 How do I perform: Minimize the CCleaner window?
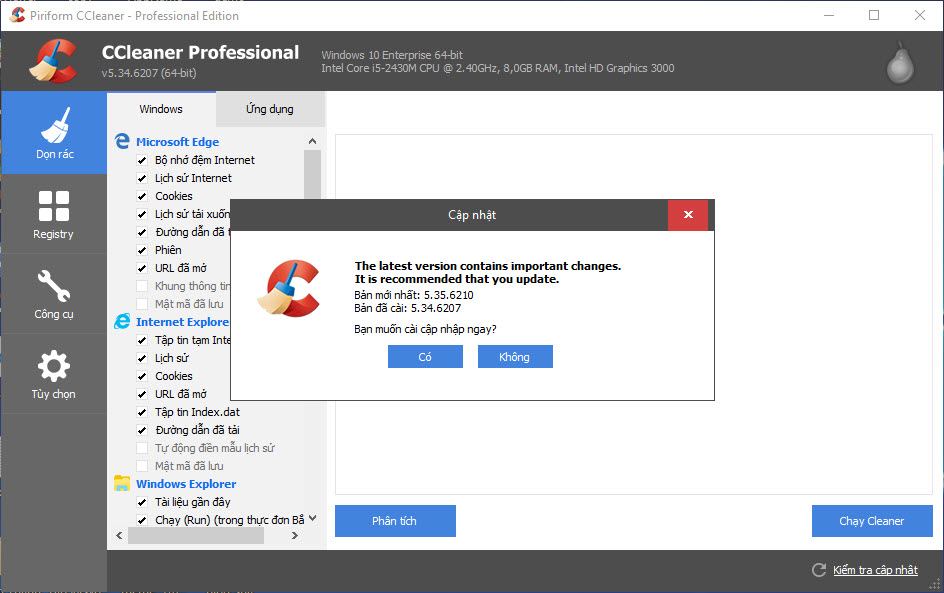pos(829,15)
